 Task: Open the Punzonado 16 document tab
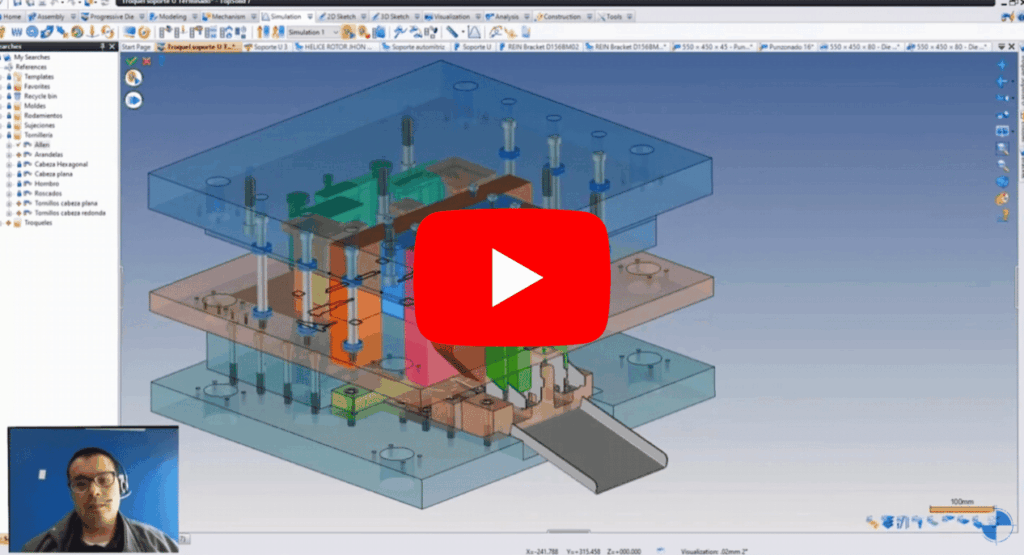click(787, 47)
